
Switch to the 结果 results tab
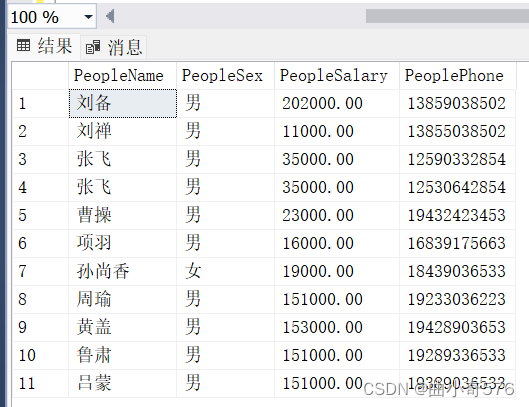[44, 46]
